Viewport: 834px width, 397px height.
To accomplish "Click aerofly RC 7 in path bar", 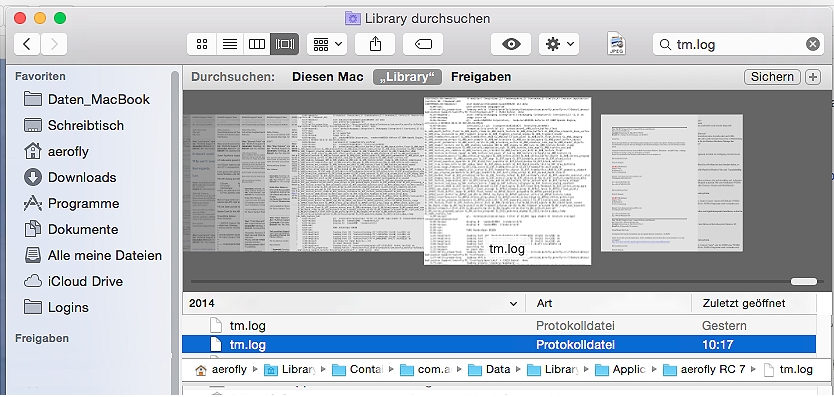I will point(704,369).
